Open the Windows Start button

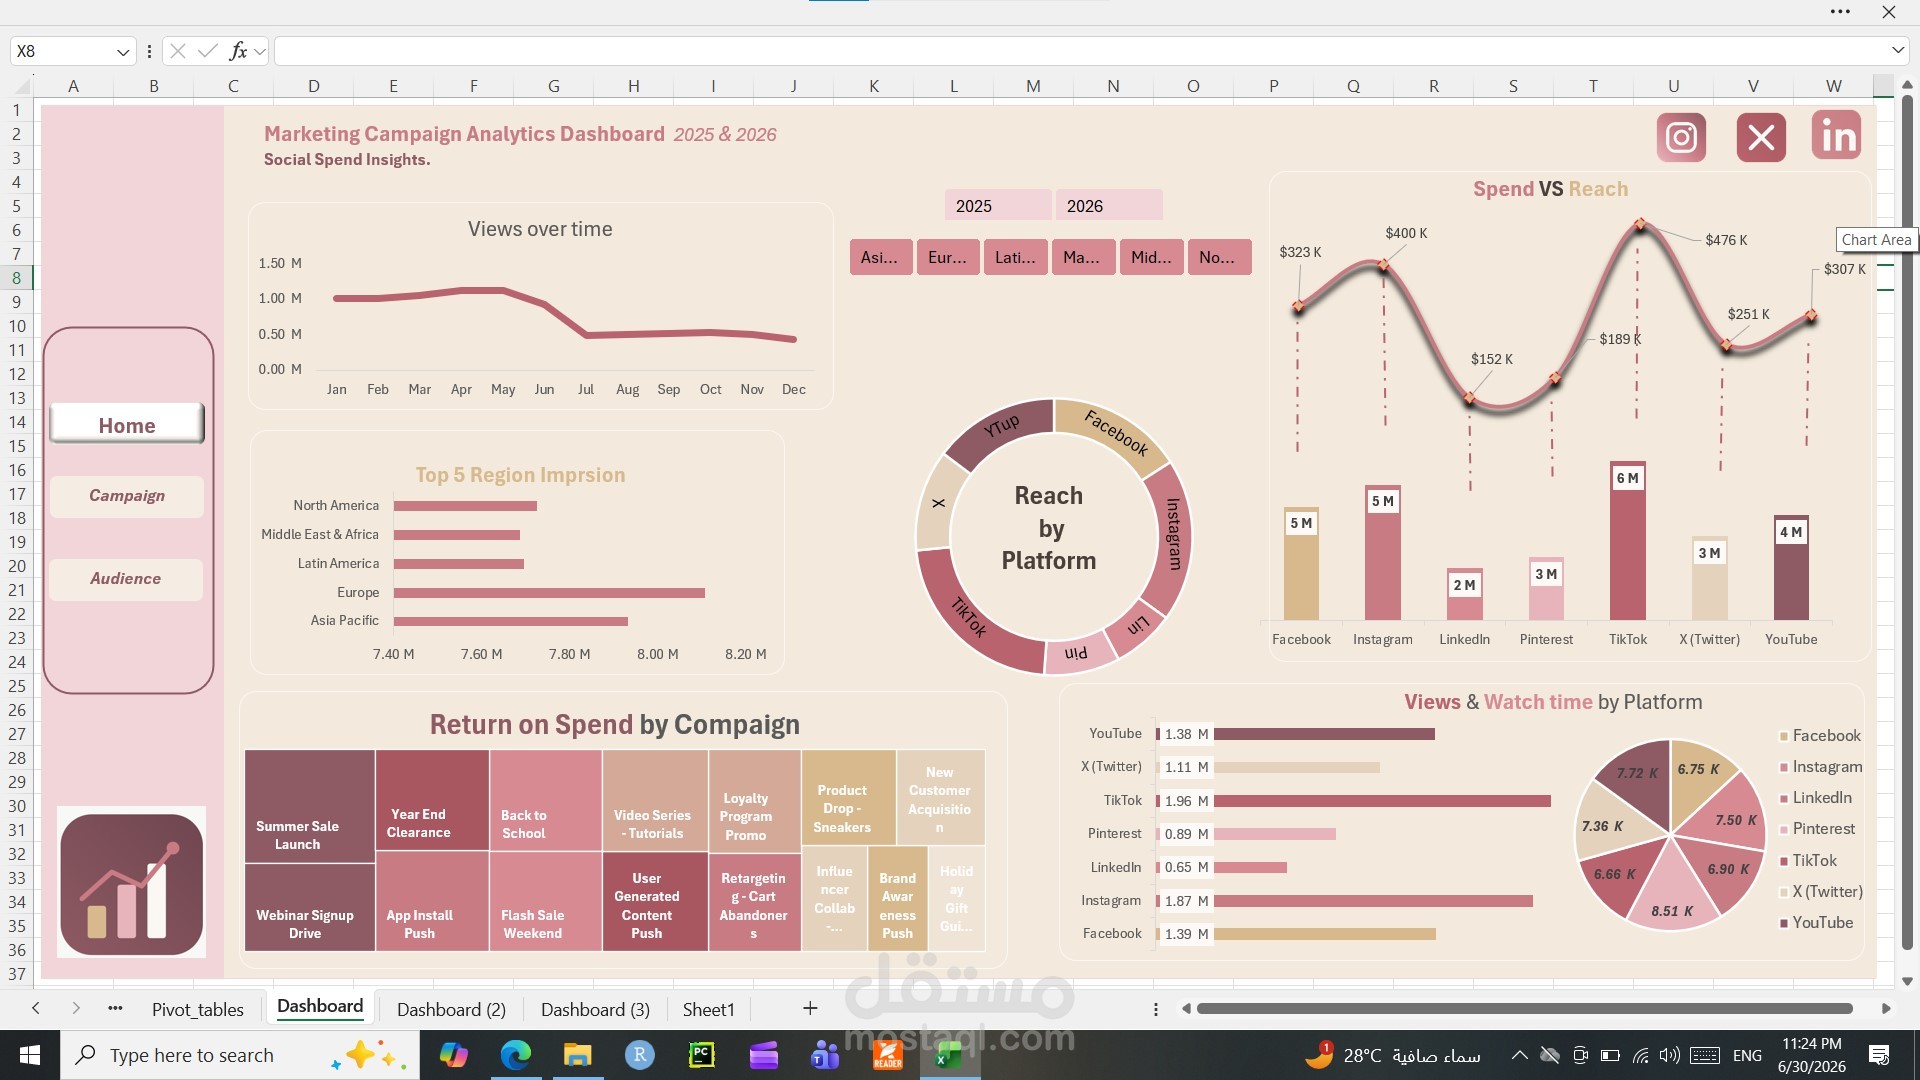tap(30, 1055)
